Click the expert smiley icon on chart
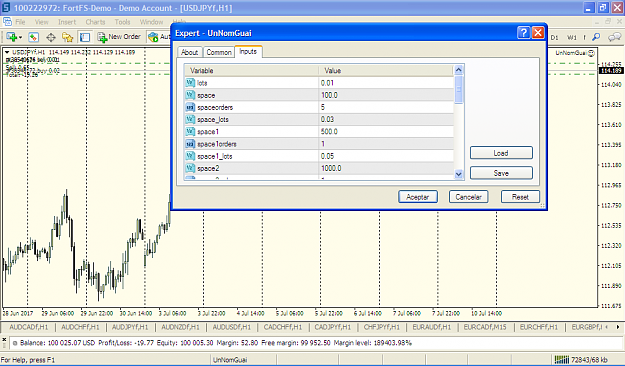The image size is (625, 366). [x=592, y=53]
